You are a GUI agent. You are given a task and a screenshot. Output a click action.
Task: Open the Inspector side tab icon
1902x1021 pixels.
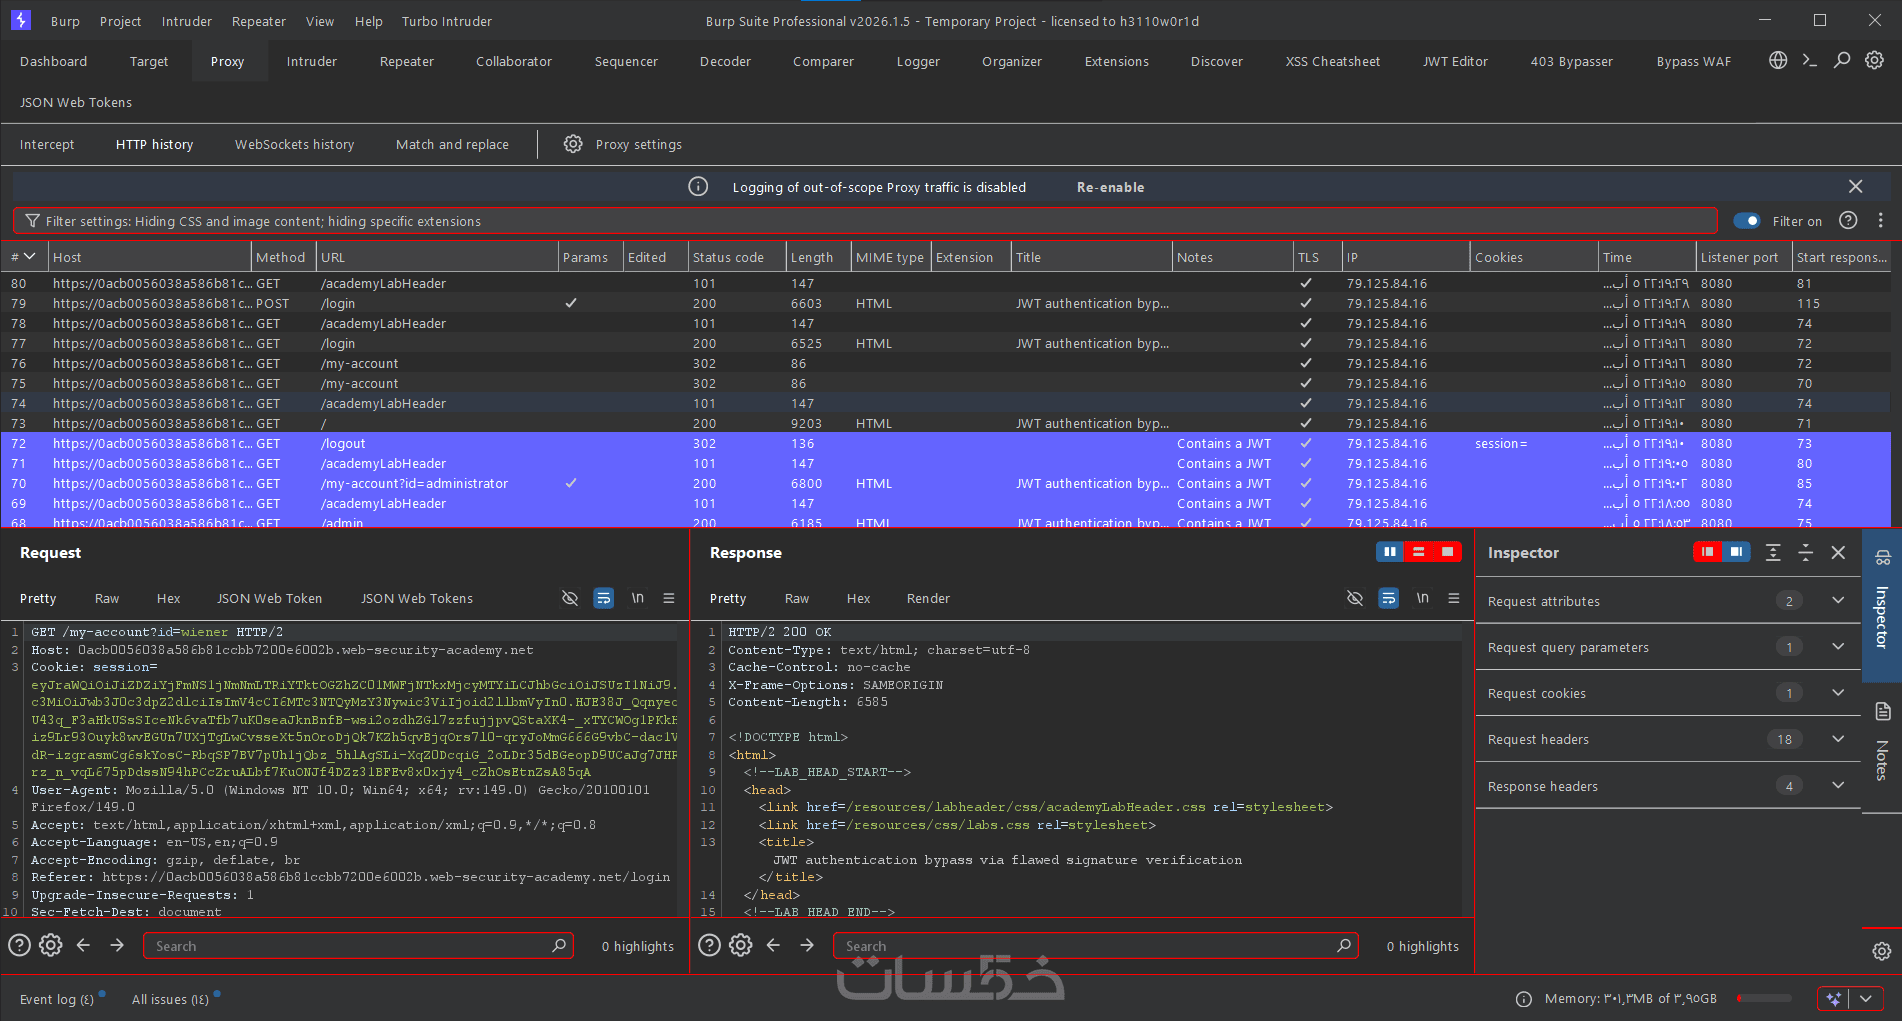click(x=1883, y=557)
